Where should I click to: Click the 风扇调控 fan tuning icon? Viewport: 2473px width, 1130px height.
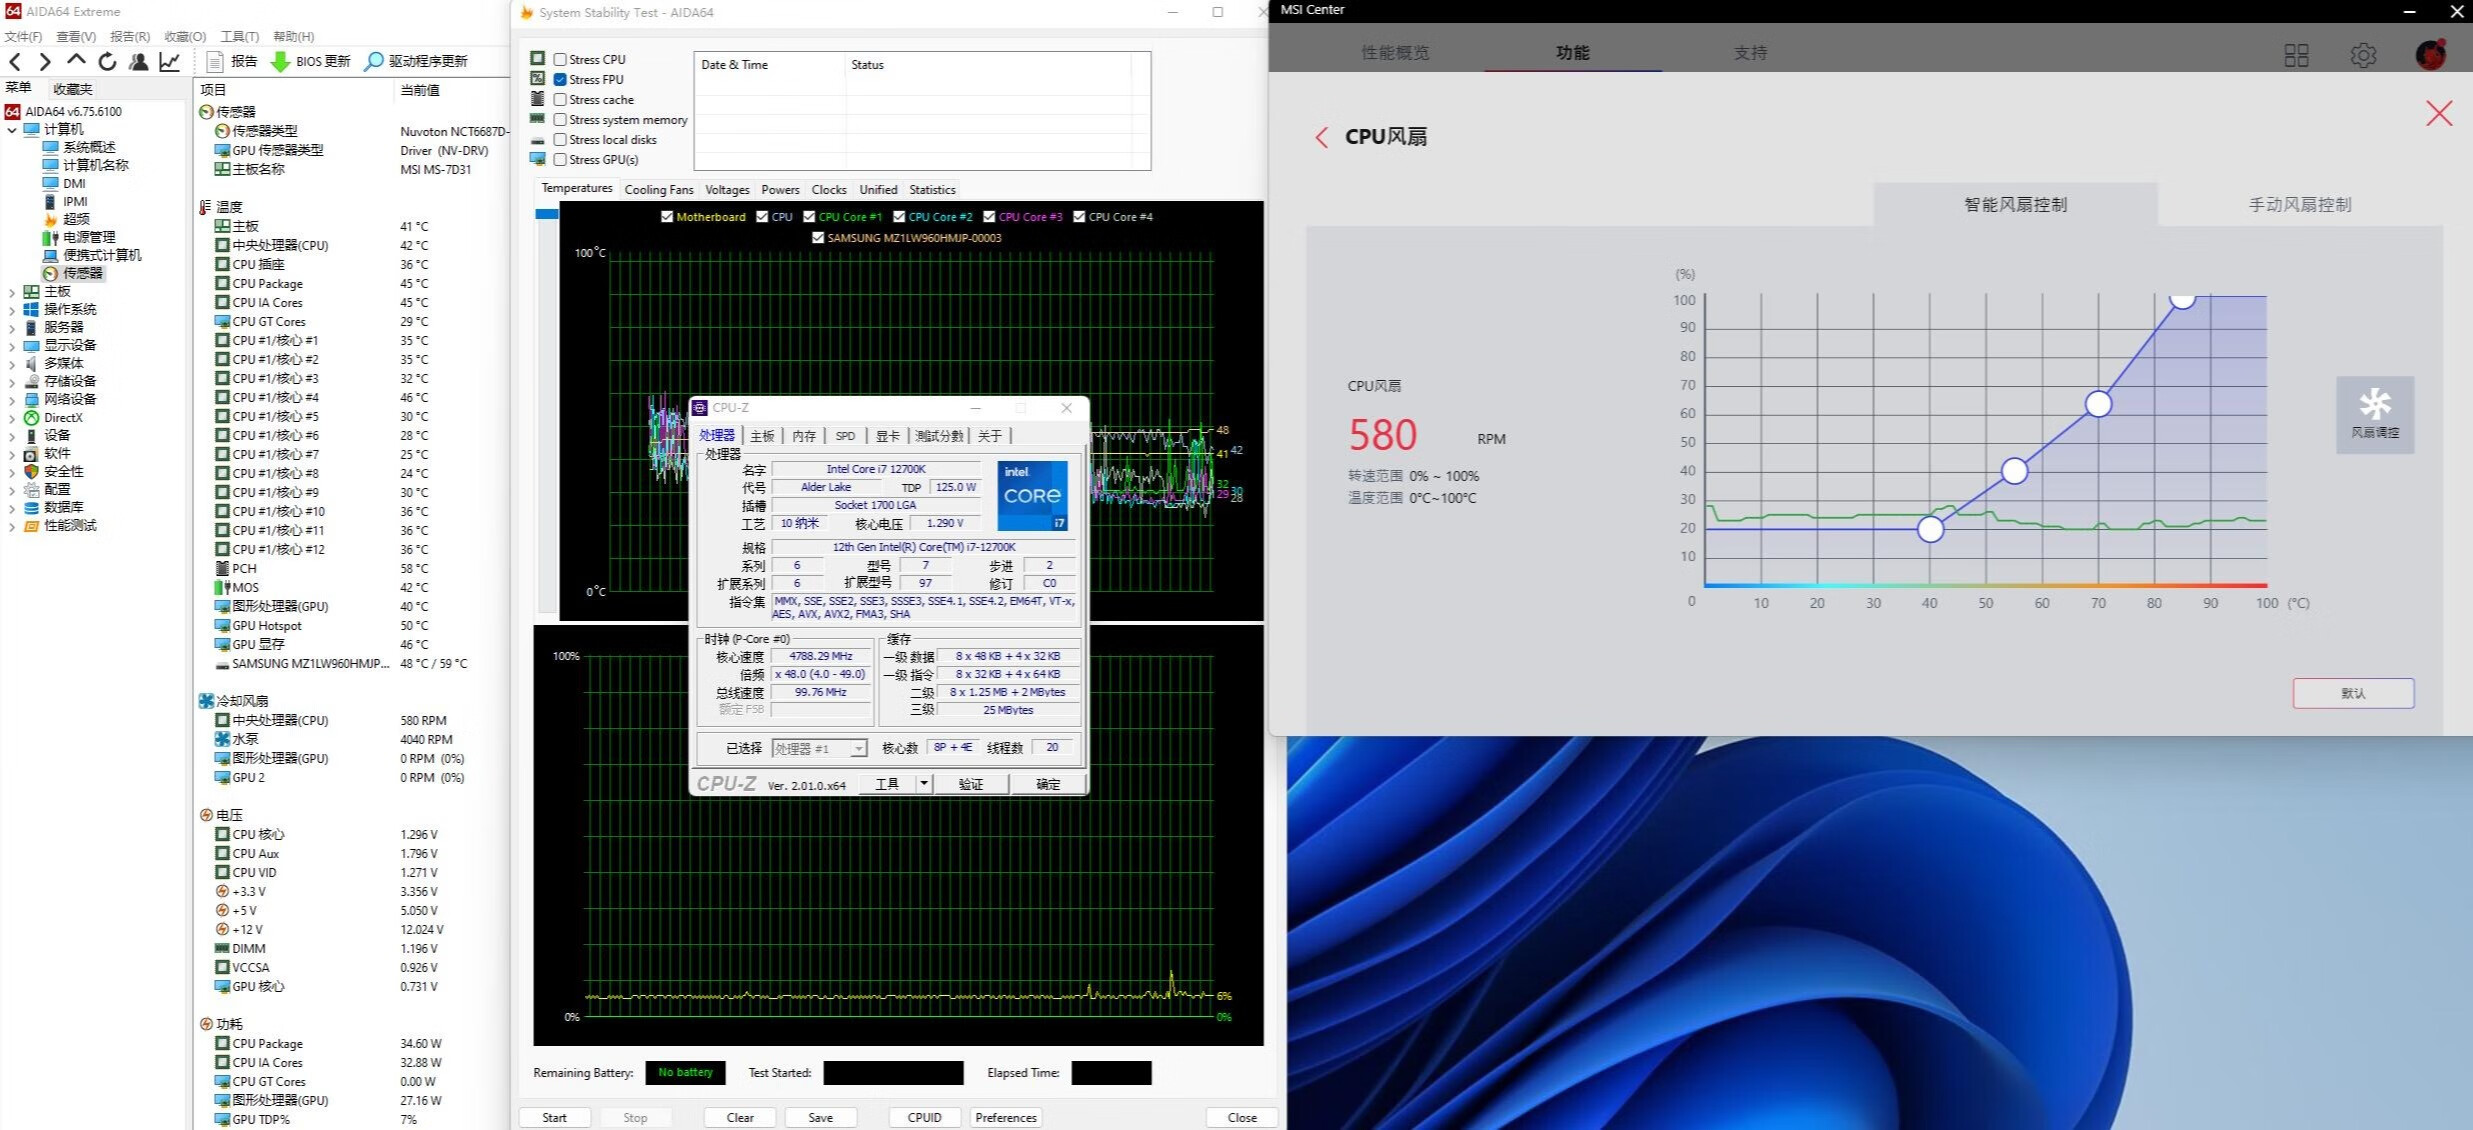(2375, 414)
